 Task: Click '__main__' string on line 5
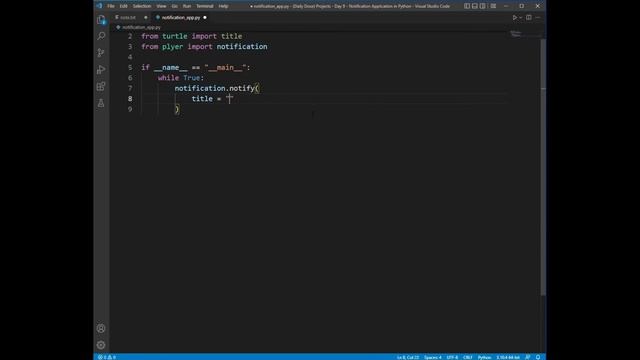pyautogui.click(x=225, y=67)
